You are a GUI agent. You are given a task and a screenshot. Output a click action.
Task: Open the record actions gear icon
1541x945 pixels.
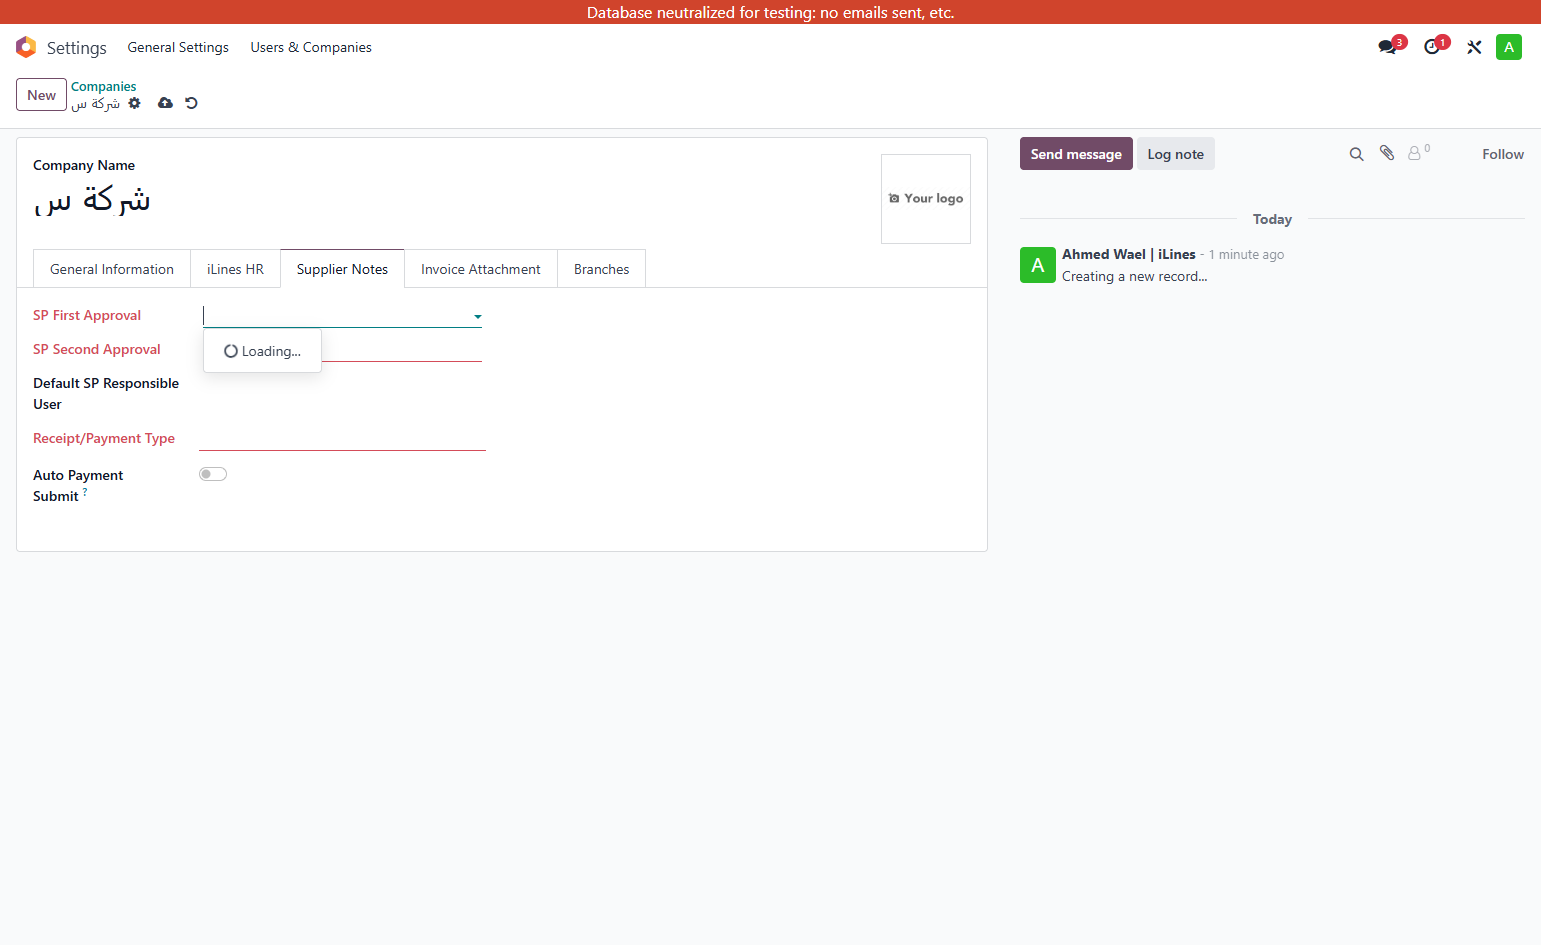coord(135,103)
